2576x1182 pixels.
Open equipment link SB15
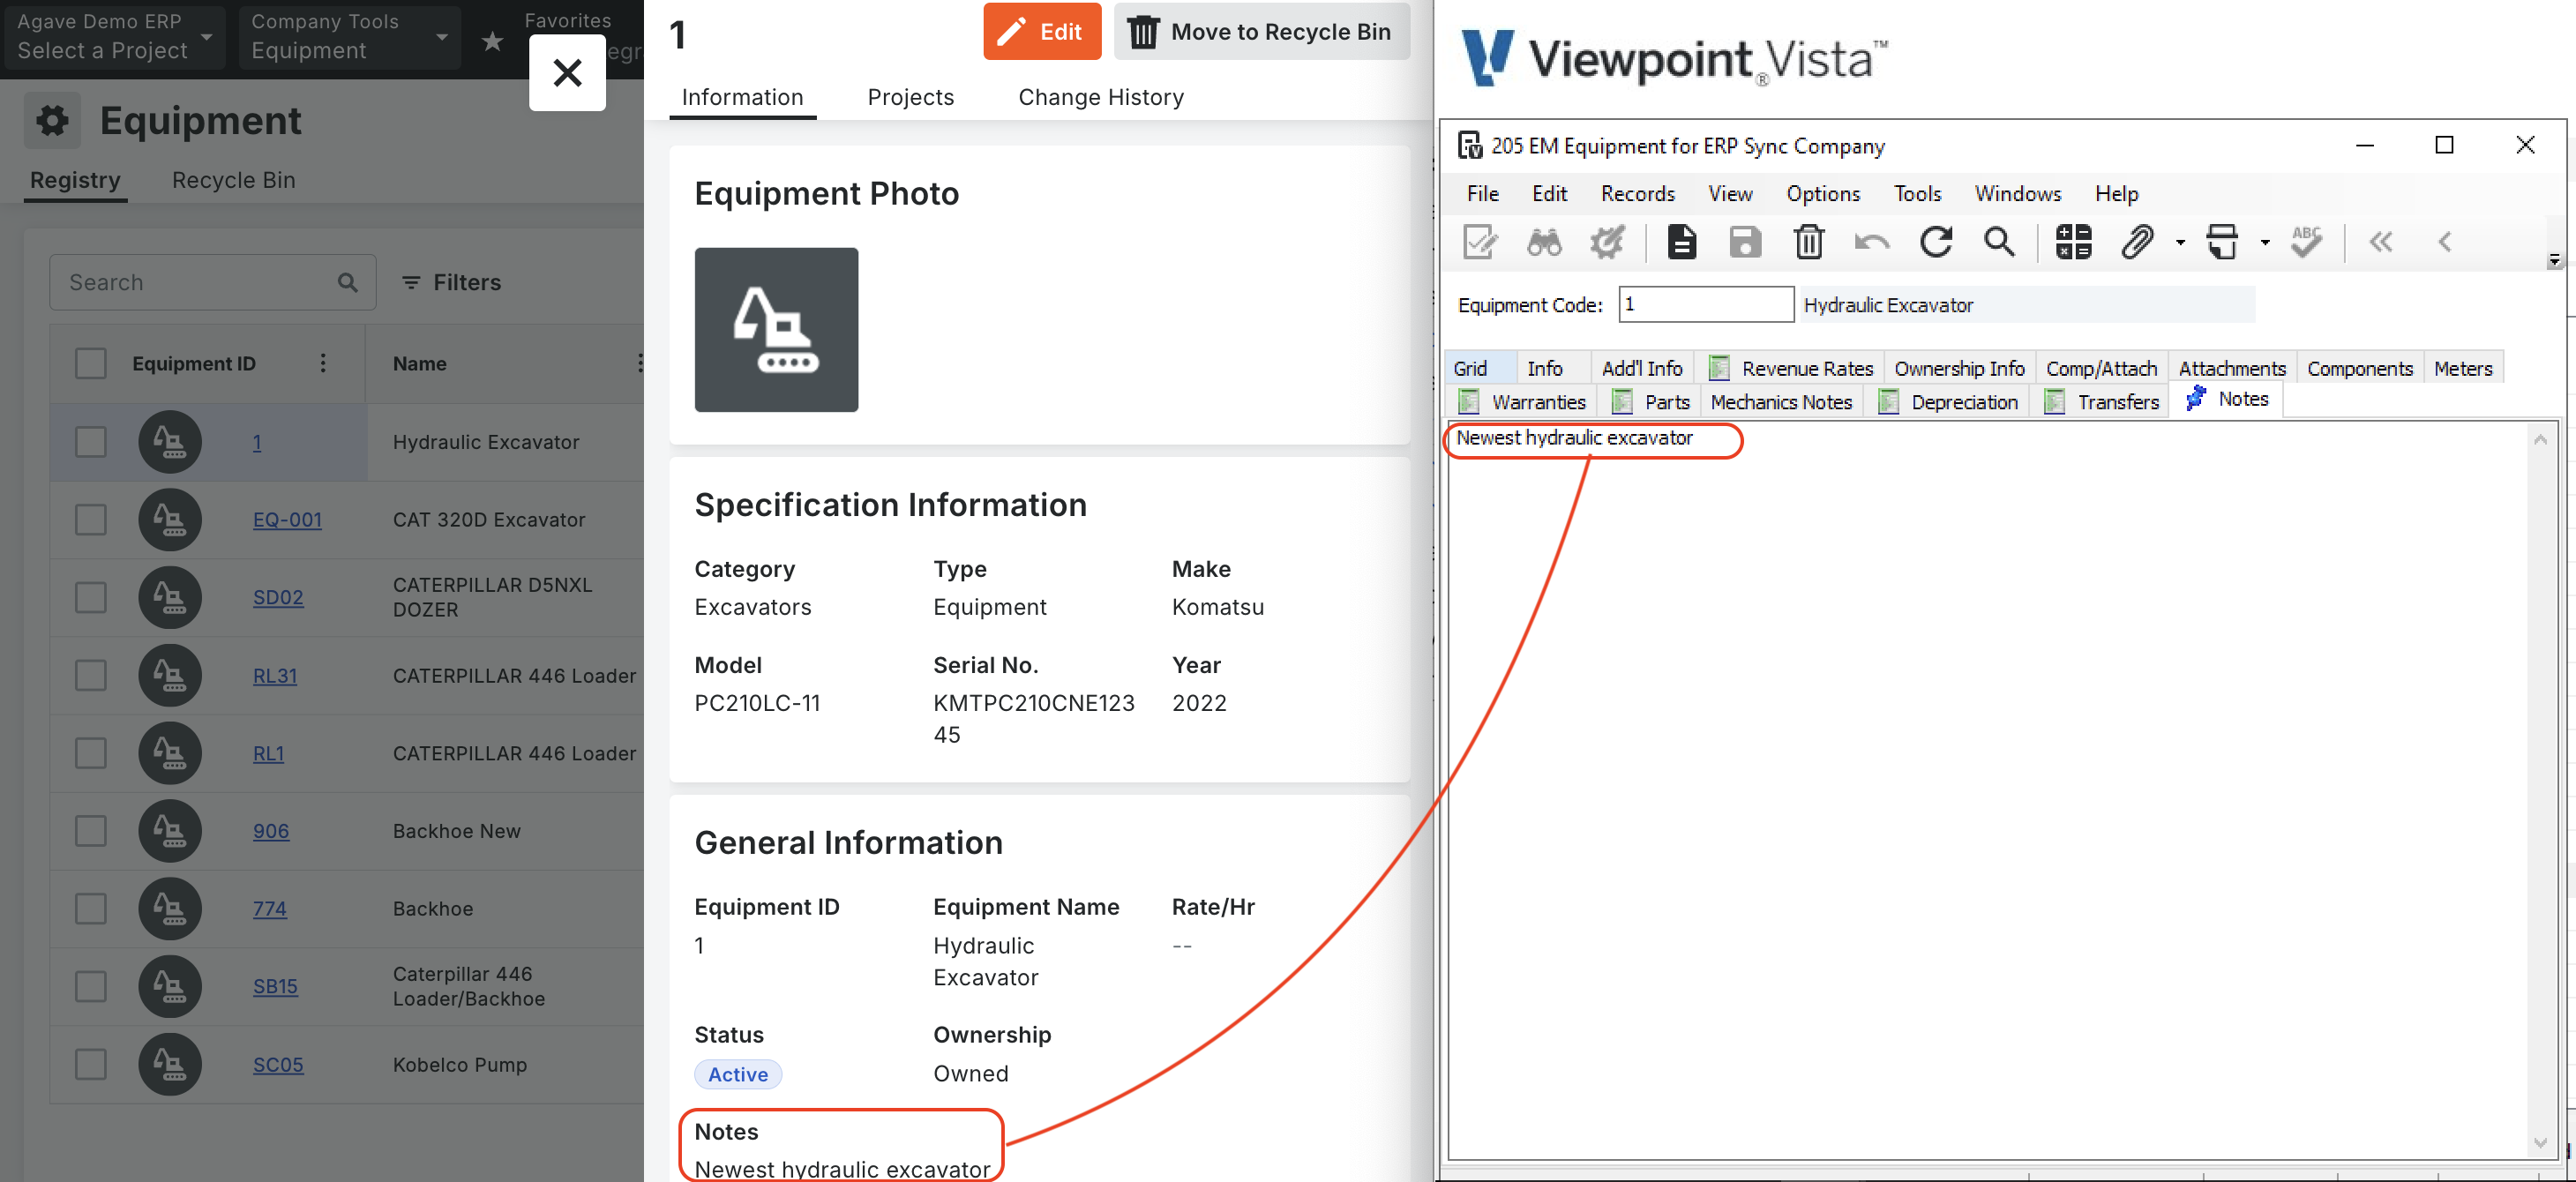pos(275,987)
